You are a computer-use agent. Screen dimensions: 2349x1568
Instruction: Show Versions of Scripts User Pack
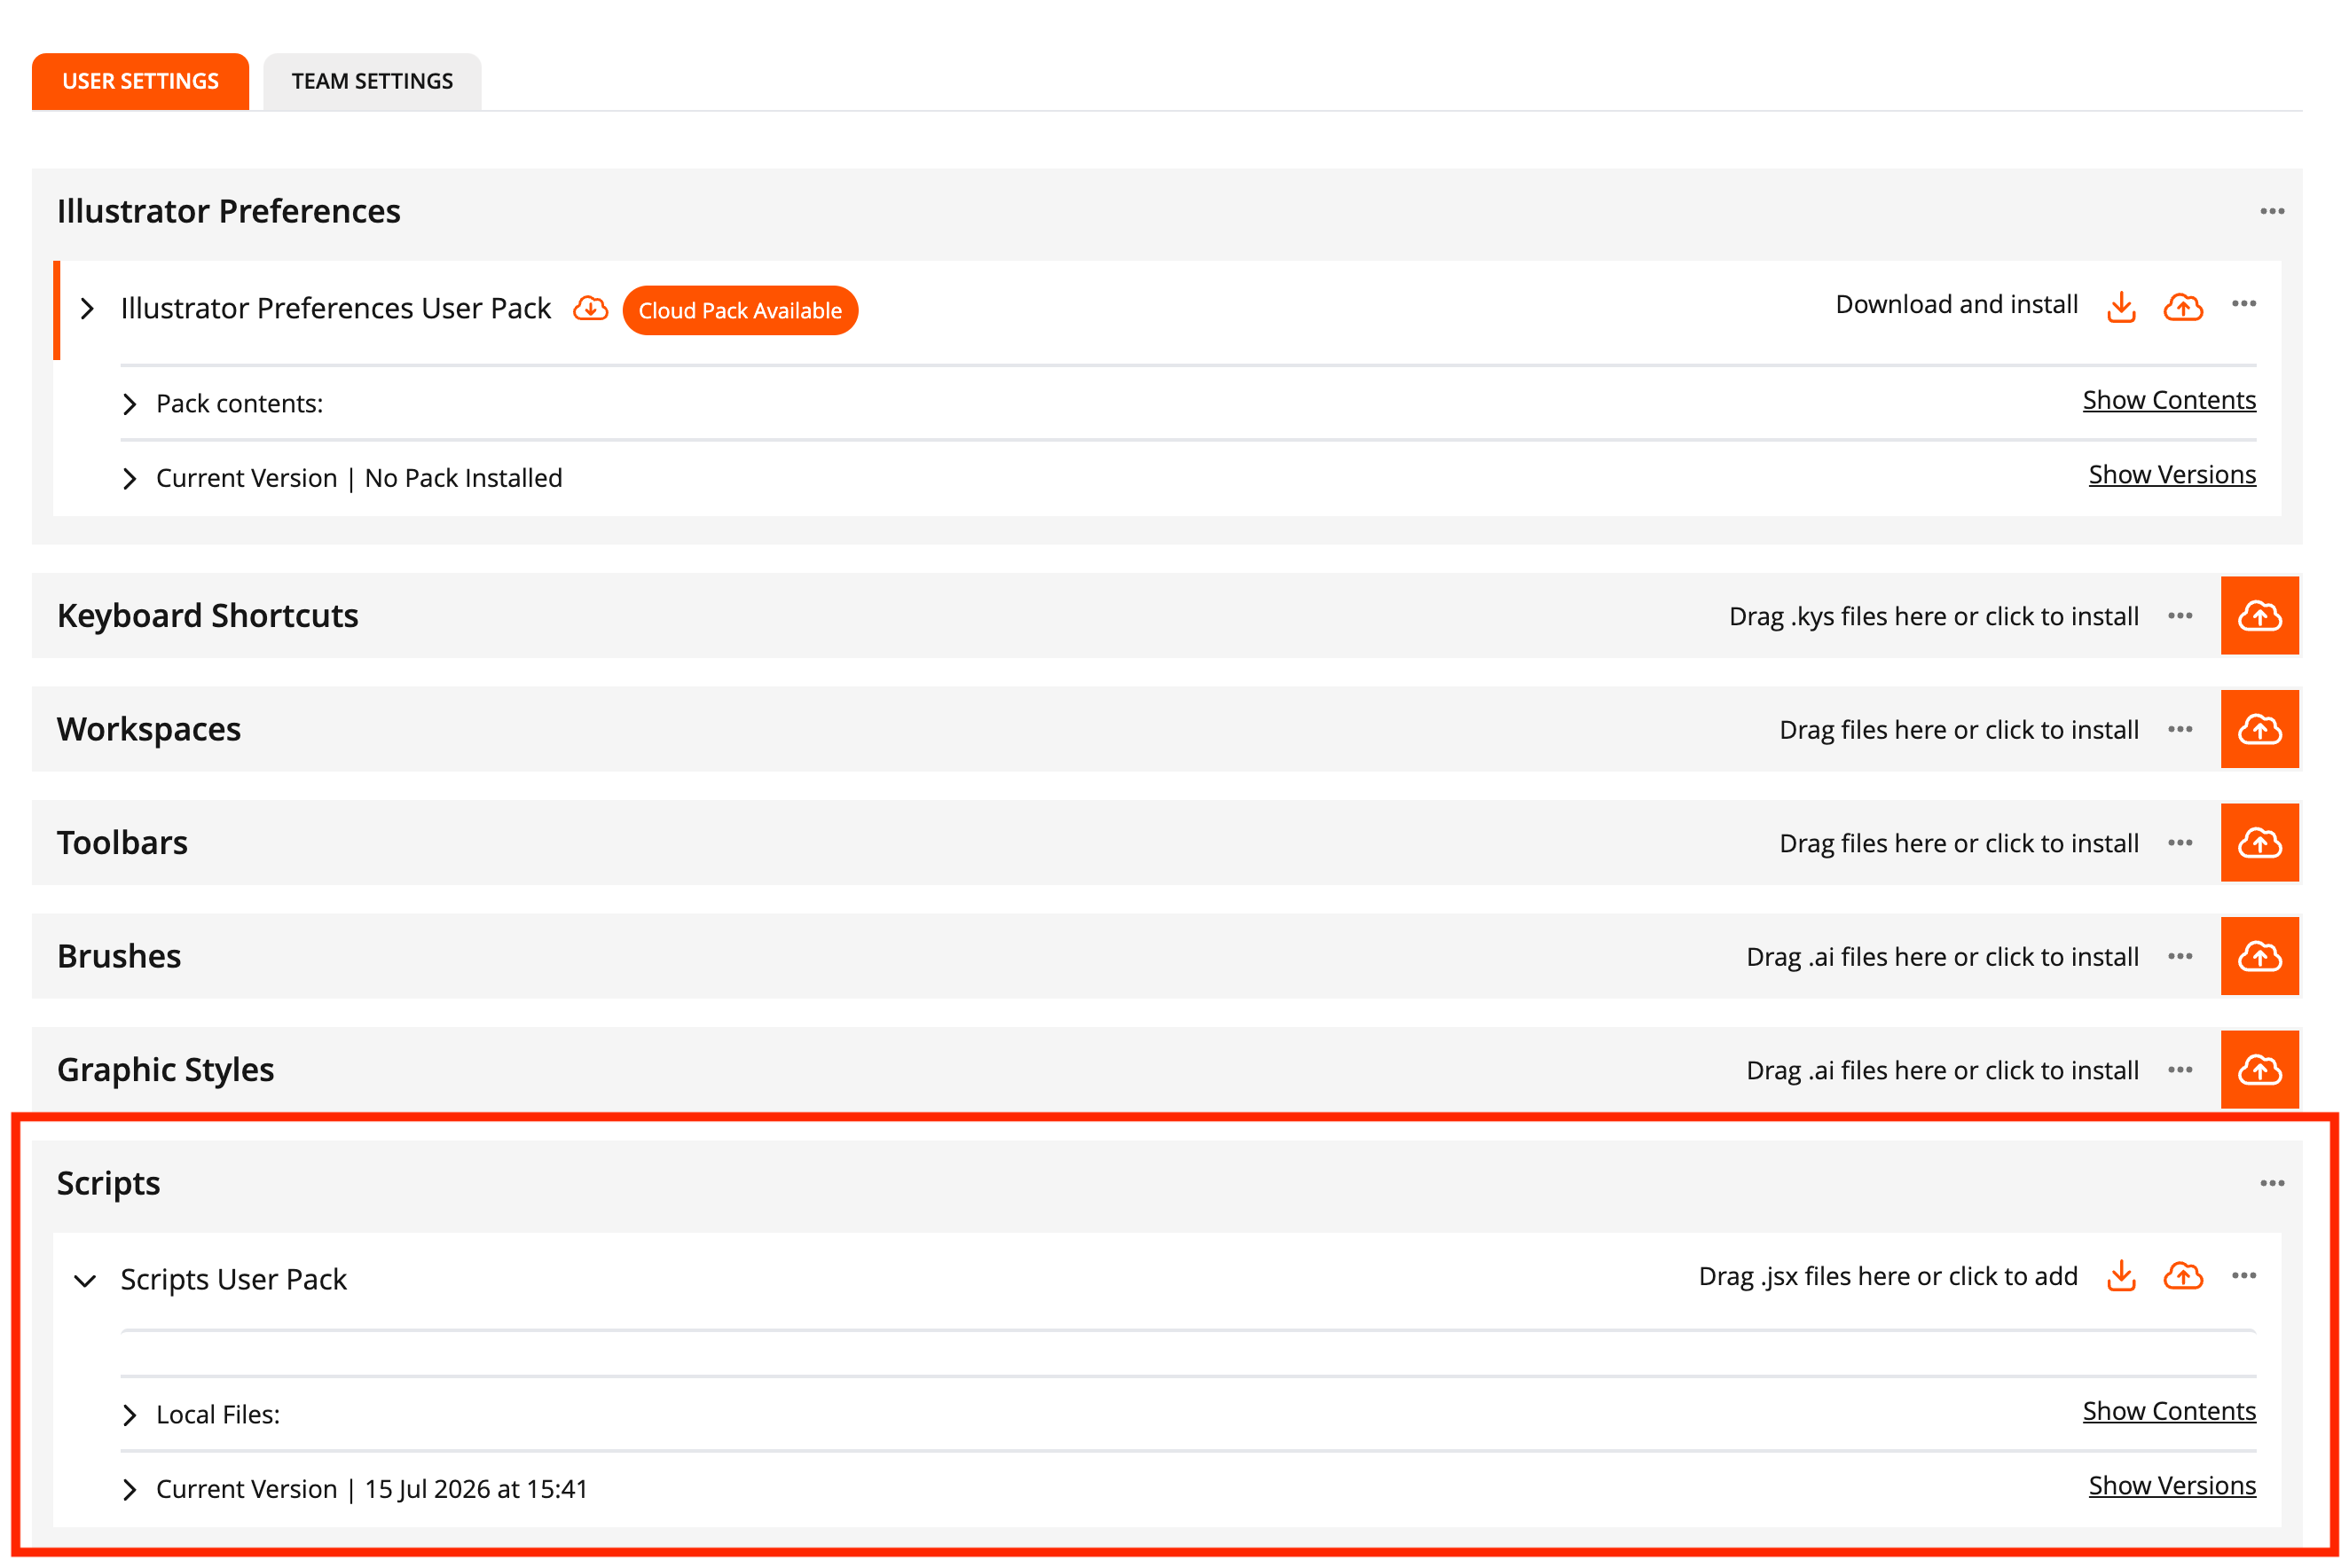click(x=2171, y=1486)
